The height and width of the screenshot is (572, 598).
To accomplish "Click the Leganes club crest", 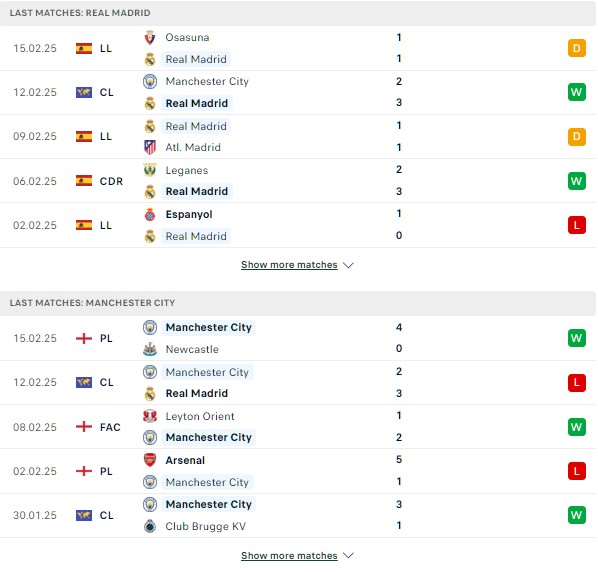I will point(150,170).
